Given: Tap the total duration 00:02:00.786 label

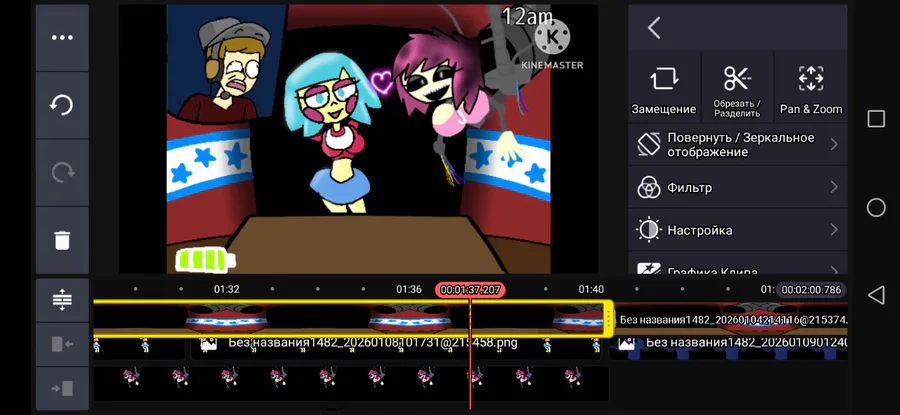Looking at the screenshot, I should [811, 290].
